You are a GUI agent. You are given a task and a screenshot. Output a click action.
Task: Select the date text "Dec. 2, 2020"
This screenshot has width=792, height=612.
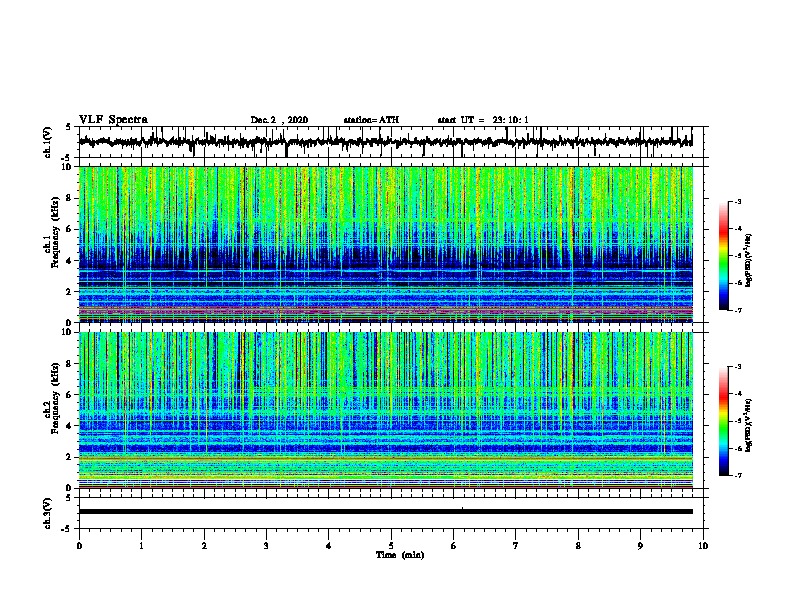279,120
